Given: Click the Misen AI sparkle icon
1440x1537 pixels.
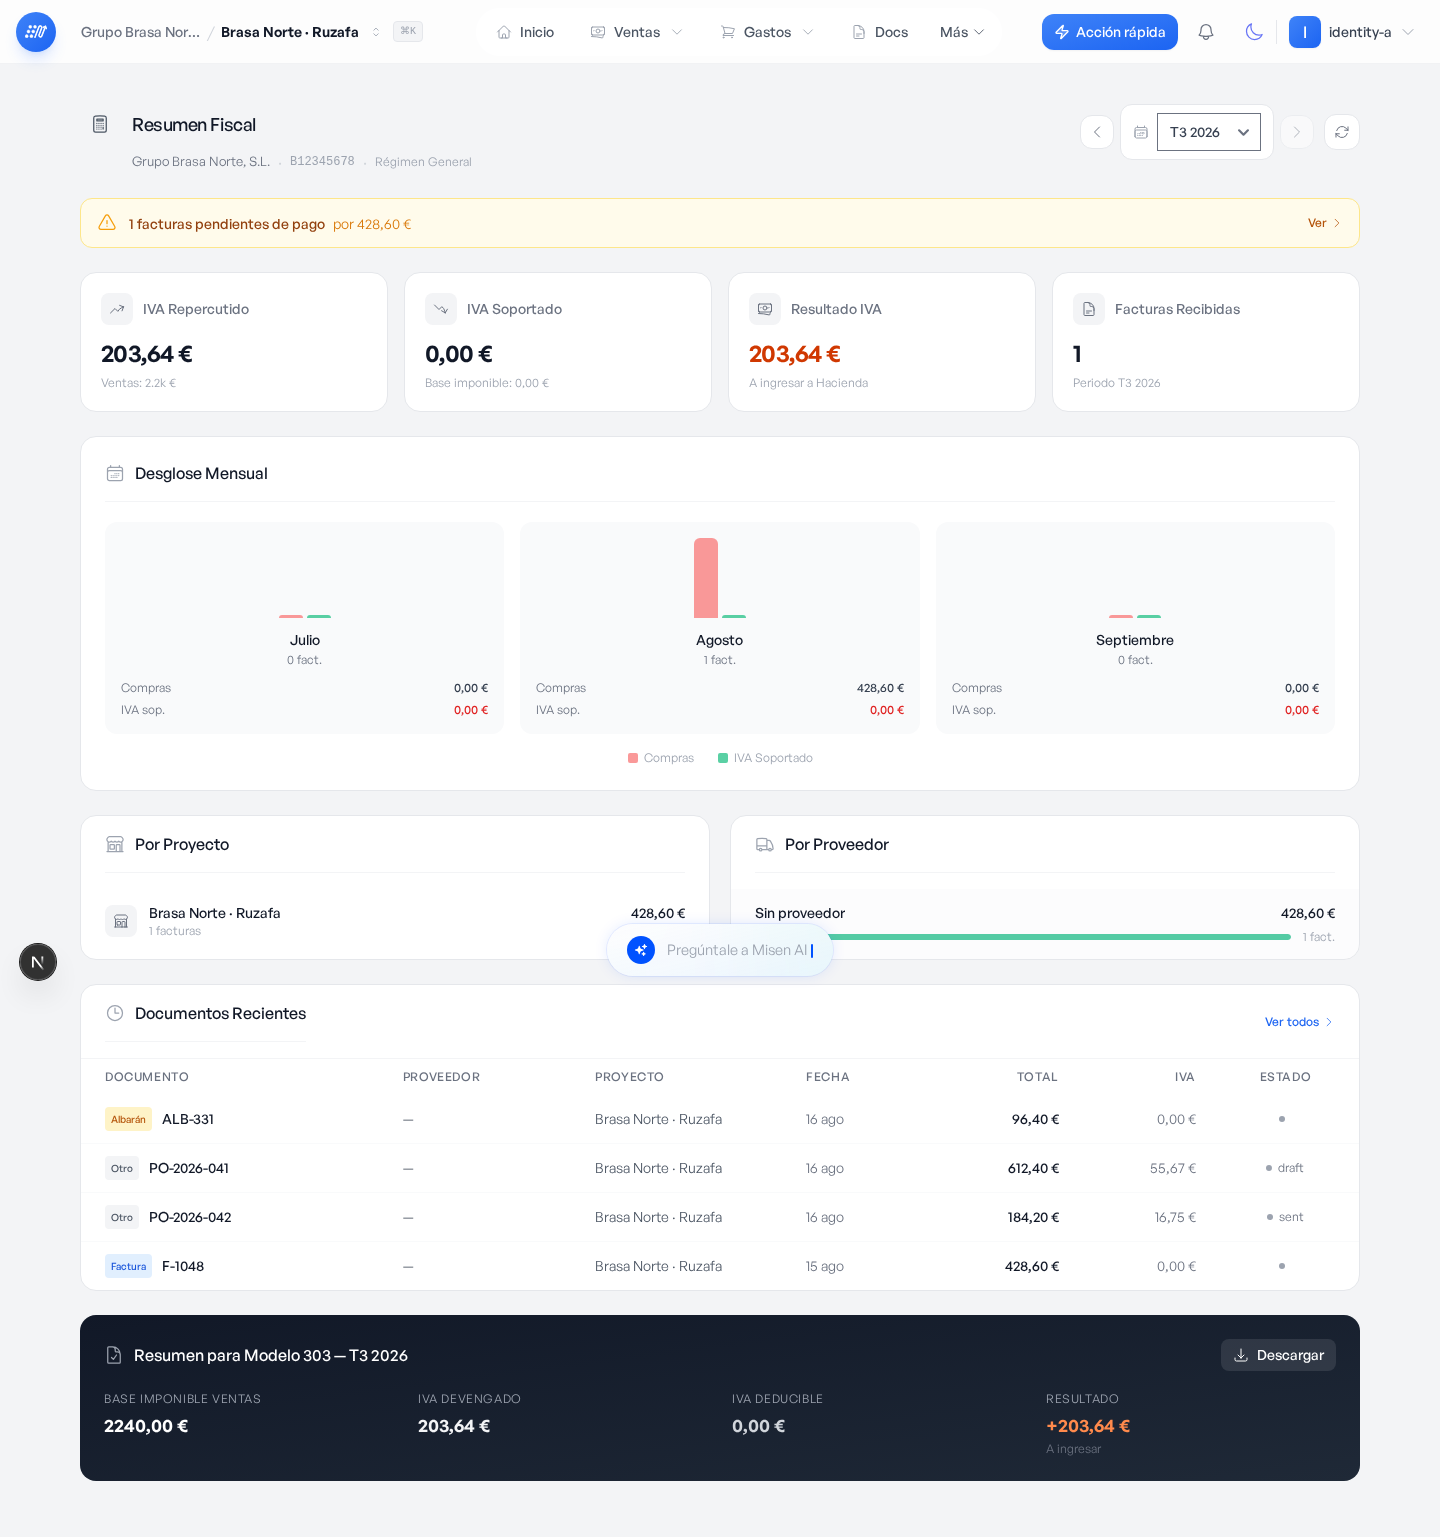Looking at the screenshot, I should 641,950.
